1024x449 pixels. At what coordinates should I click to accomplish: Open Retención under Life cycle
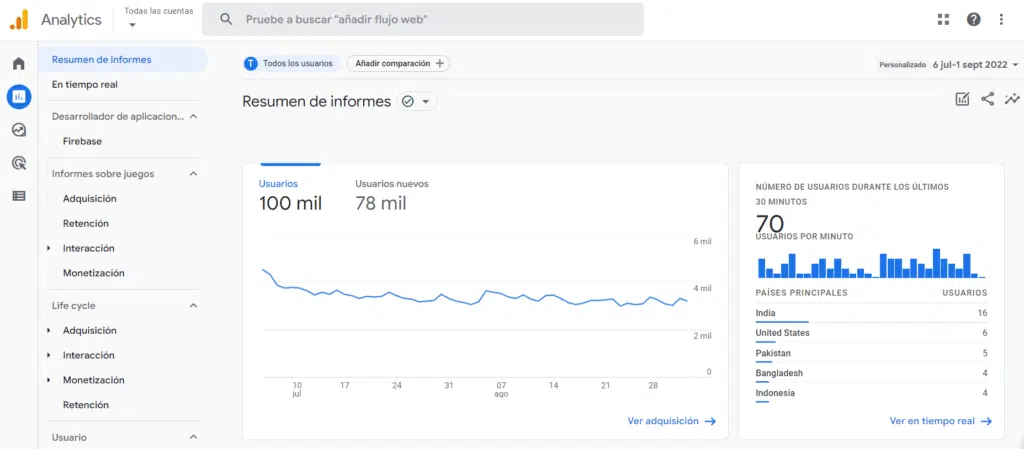tap(86, 405)
